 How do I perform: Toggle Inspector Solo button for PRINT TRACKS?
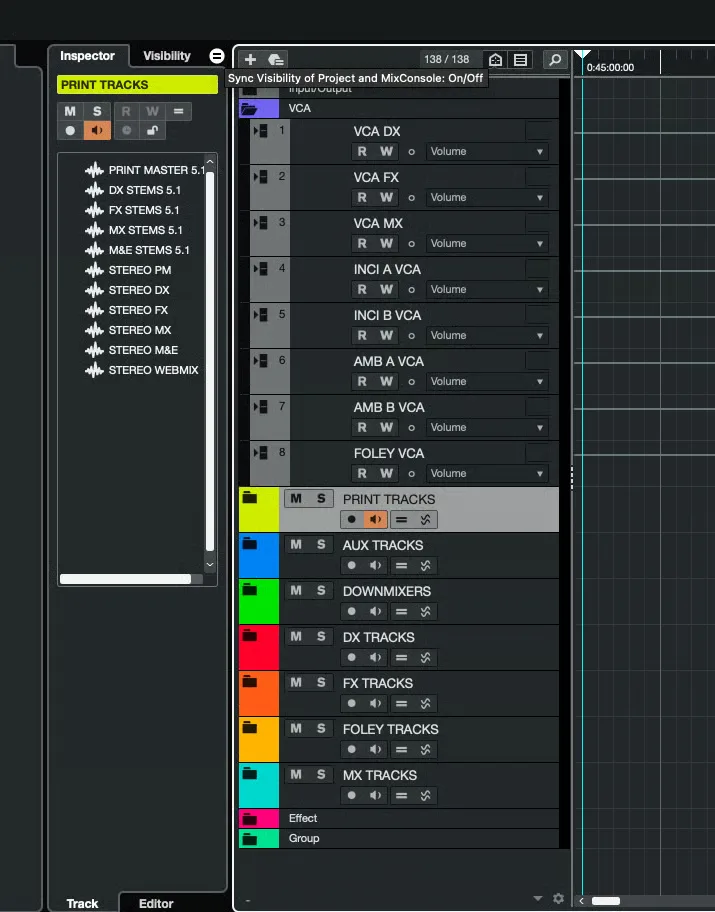(x=97, y=111)
